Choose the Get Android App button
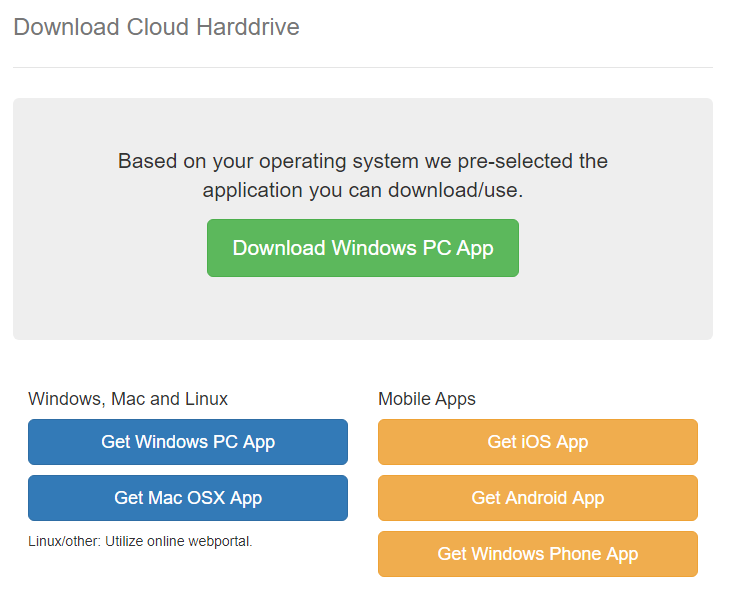Viewport: 747px width, 598px height. point(537,498)
